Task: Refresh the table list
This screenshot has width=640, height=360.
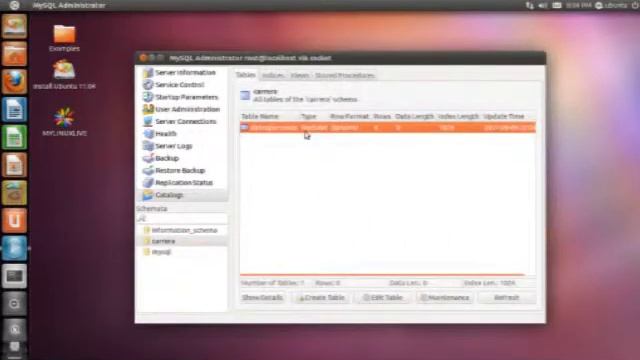Action: [x=507, y=298]
